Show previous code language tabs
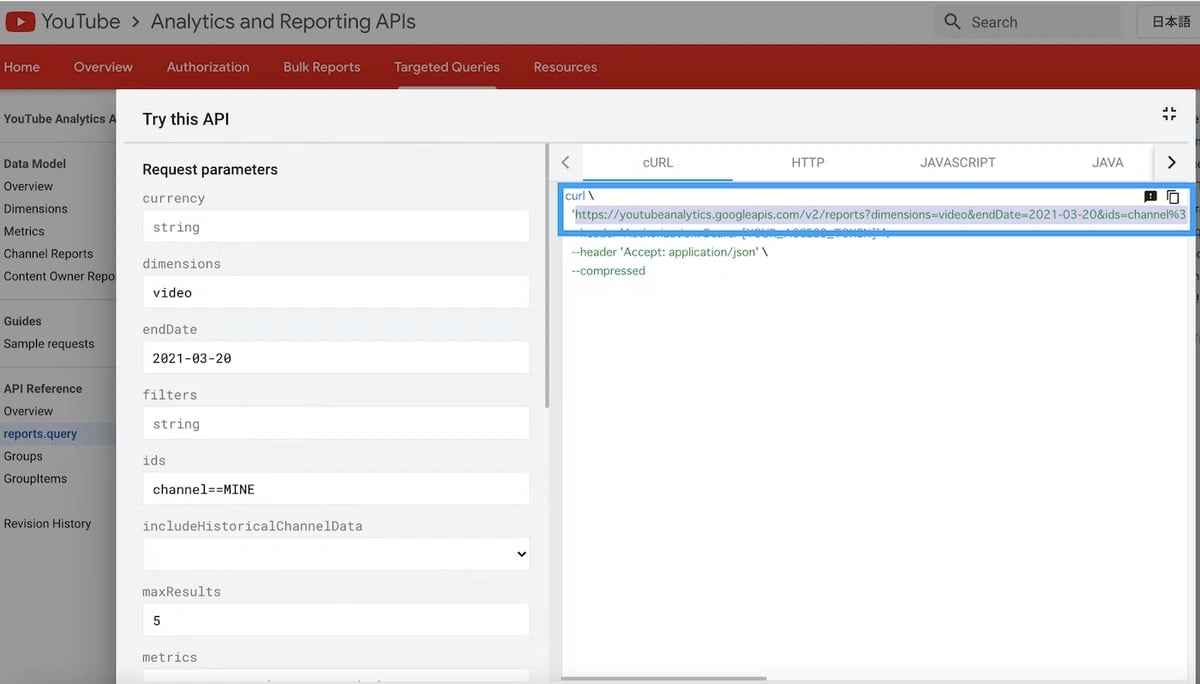The image size is (1200, 684). pyautogui.click(x=566, y=162)
